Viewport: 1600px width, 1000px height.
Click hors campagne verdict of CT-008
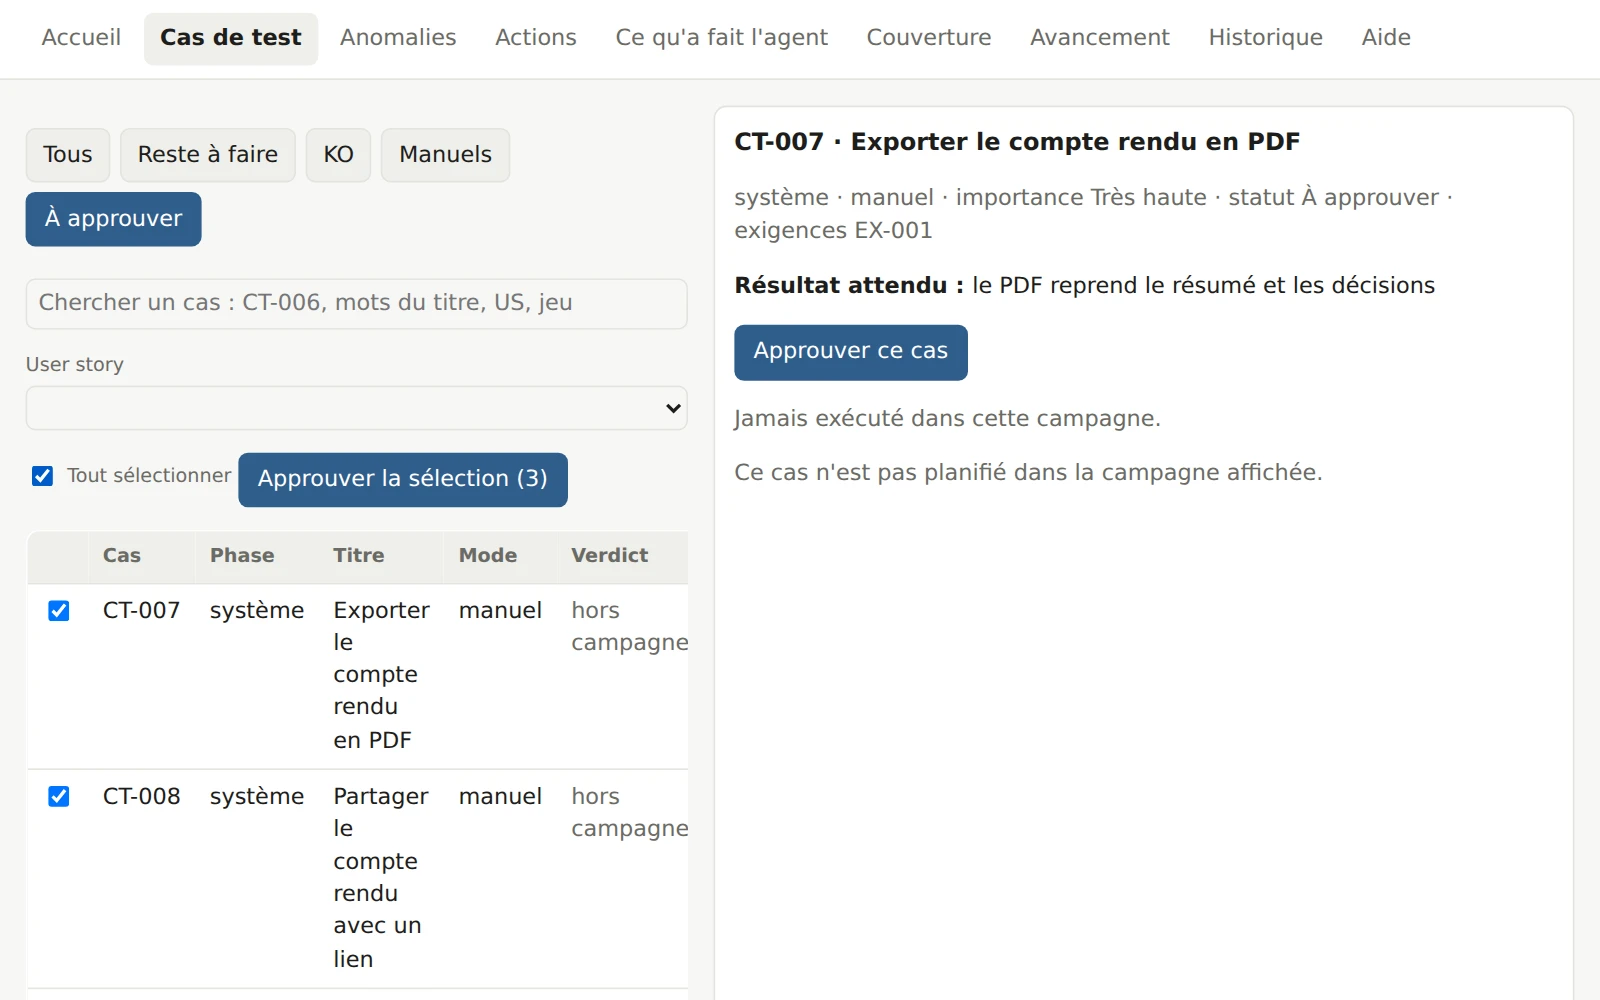630,812
